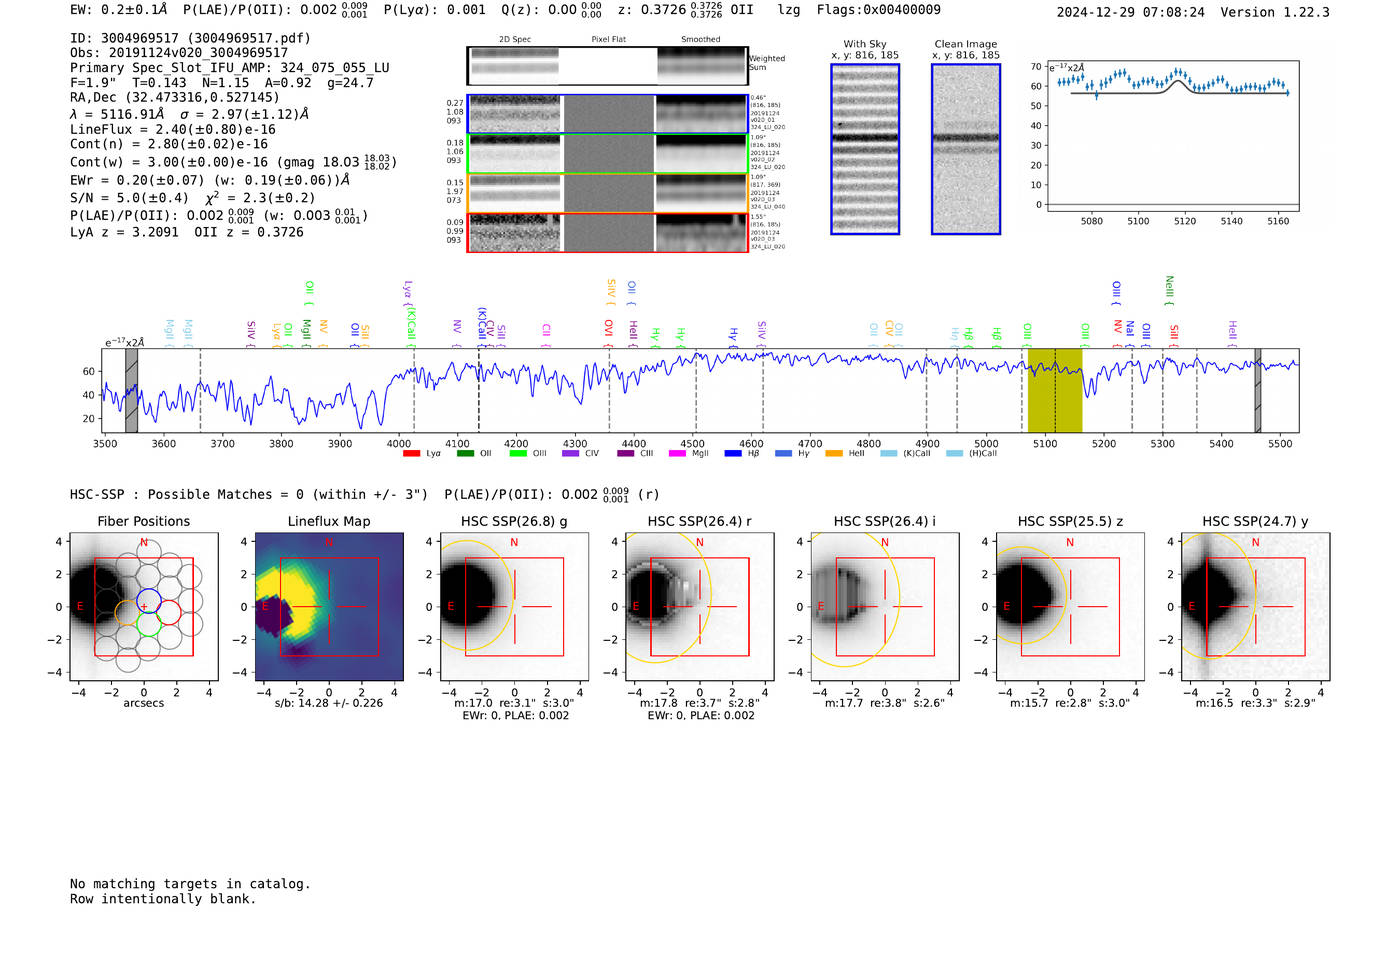Select the HSC SSP(24.7) y cutout
This screenshot has width=1400, height=953.
(x=1256, y=606)
